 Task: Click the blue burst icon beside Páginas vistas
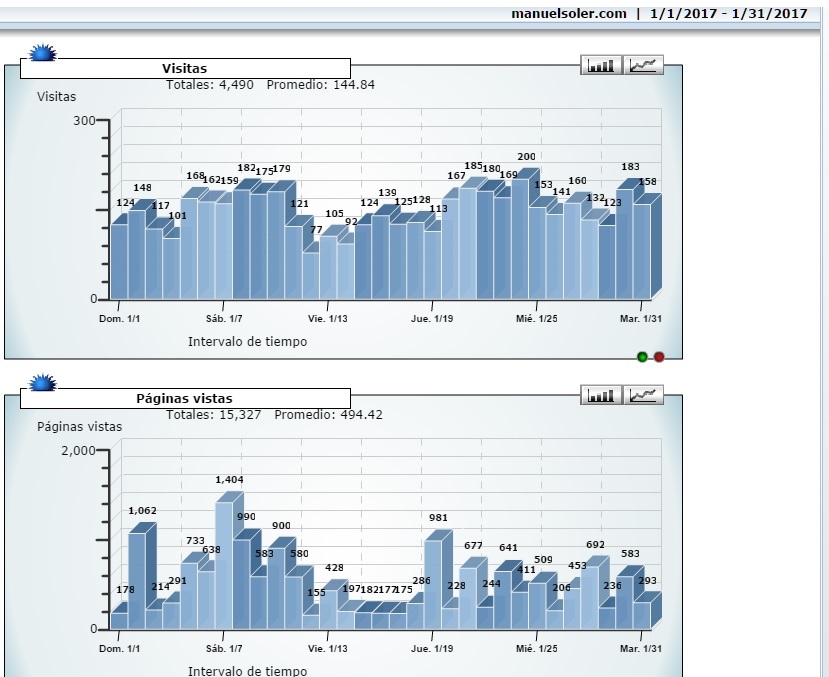click(x=41, y=383)
